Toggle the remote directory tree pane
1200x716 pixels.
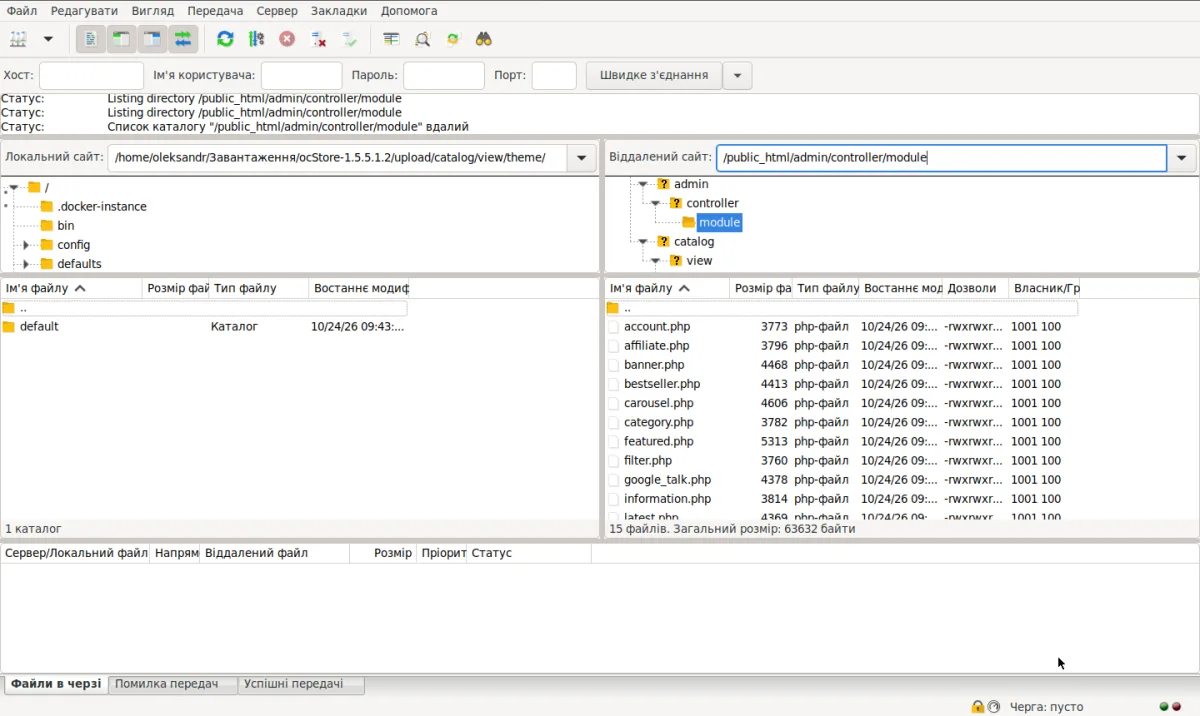[152, 39]
